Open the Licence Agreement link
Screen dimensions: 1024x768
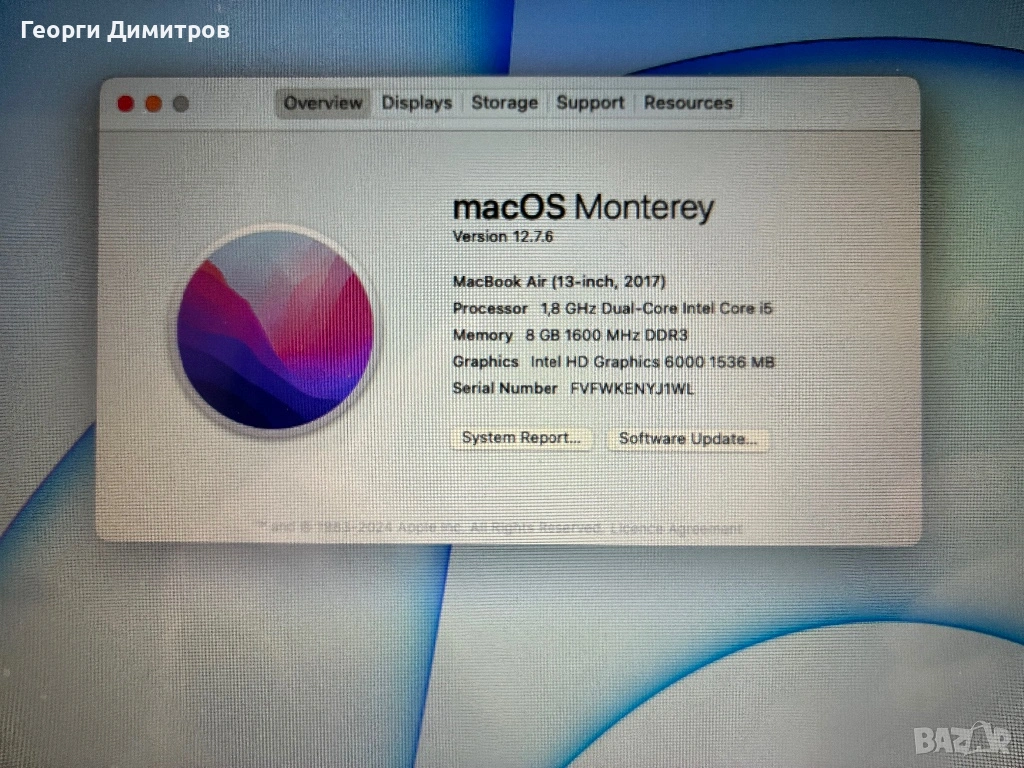(677, 528)
